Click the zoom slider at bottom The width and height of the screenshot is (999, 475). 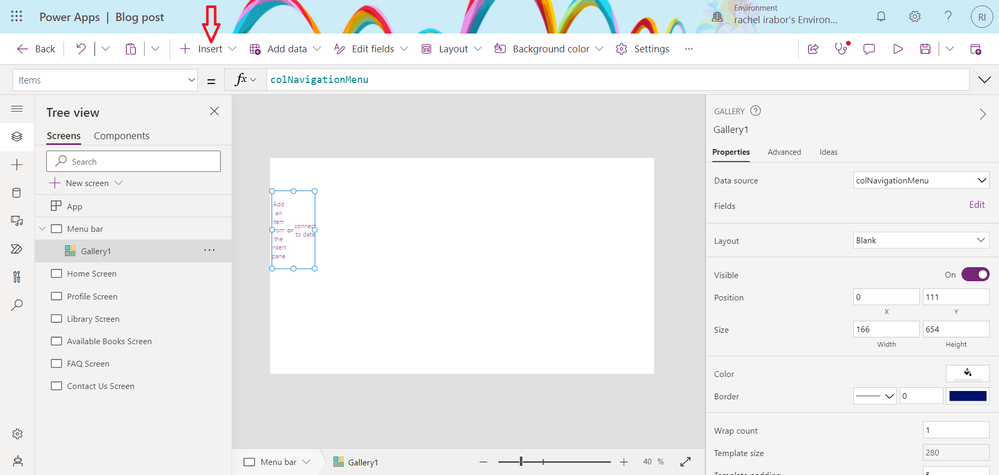554,462
